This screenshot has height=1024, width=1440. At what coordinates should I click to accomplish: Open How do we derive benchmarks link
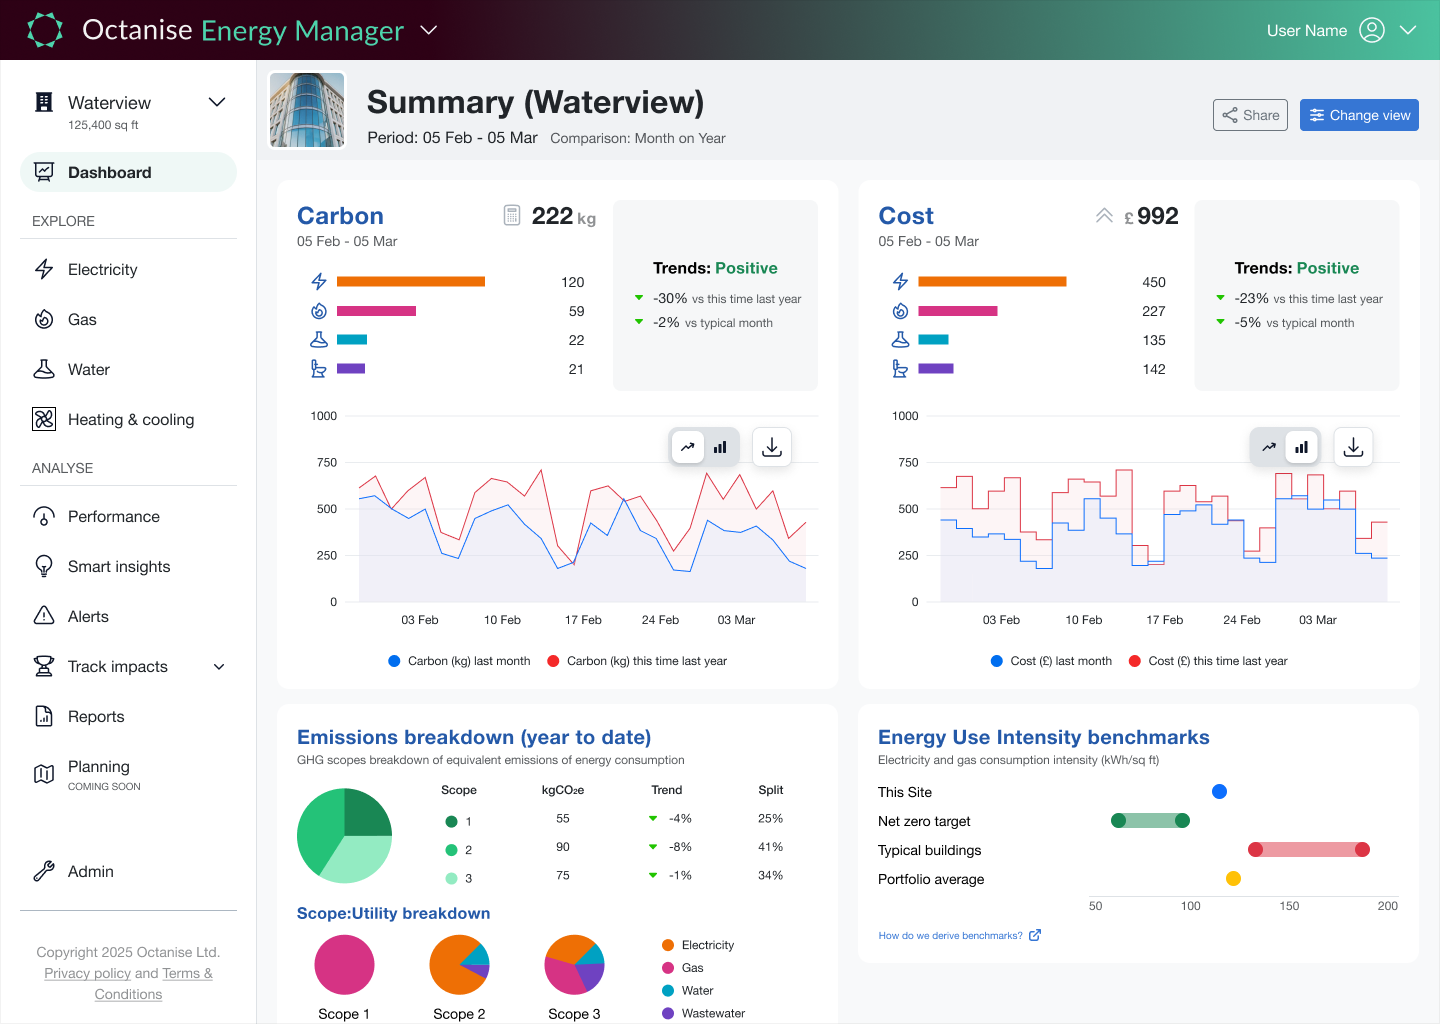[950, 936]
